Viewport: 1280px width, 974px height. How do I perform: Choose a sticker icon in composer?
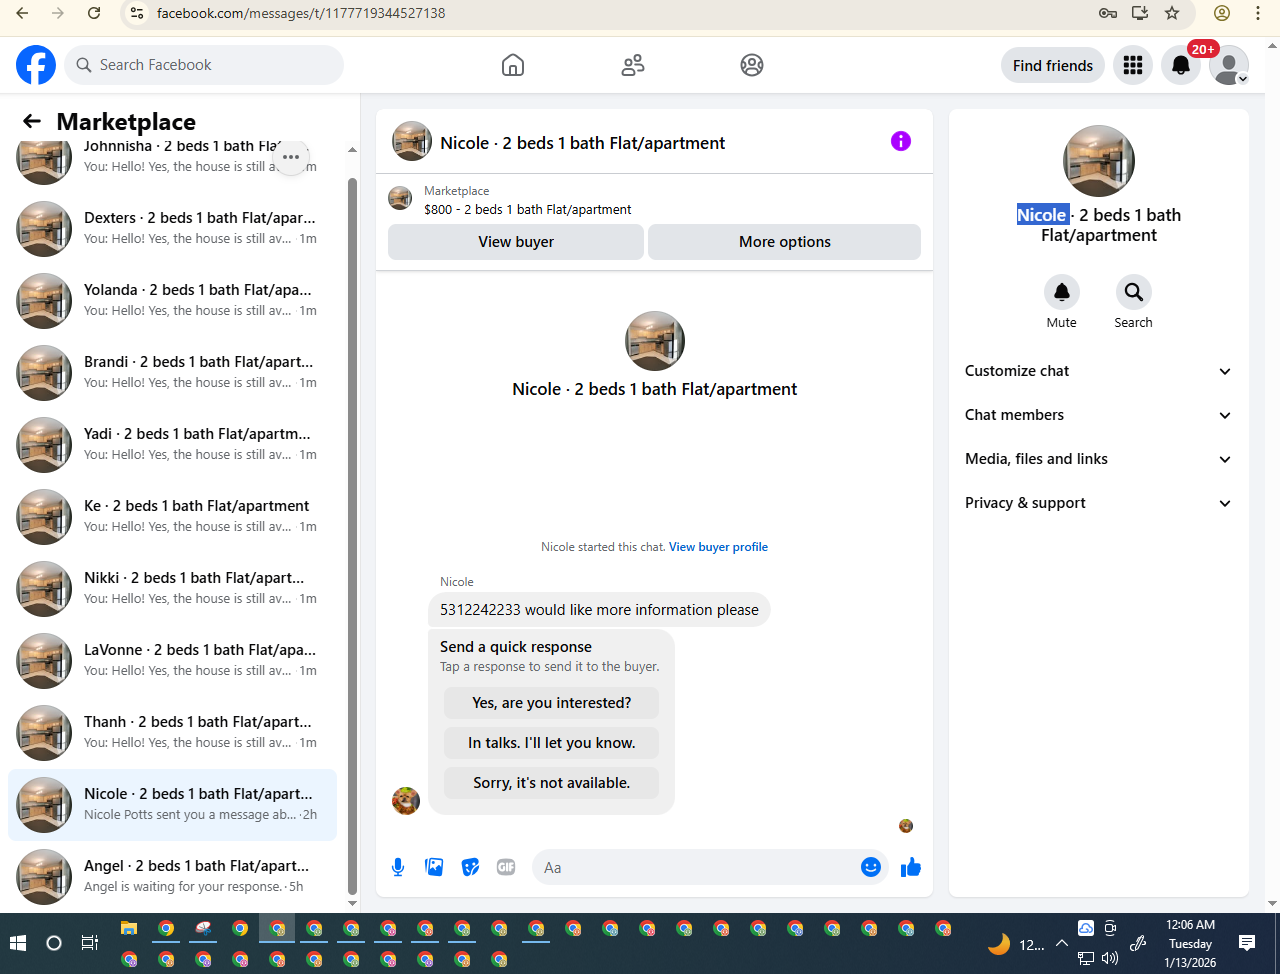pyautogui.click(x=470, y=867)
